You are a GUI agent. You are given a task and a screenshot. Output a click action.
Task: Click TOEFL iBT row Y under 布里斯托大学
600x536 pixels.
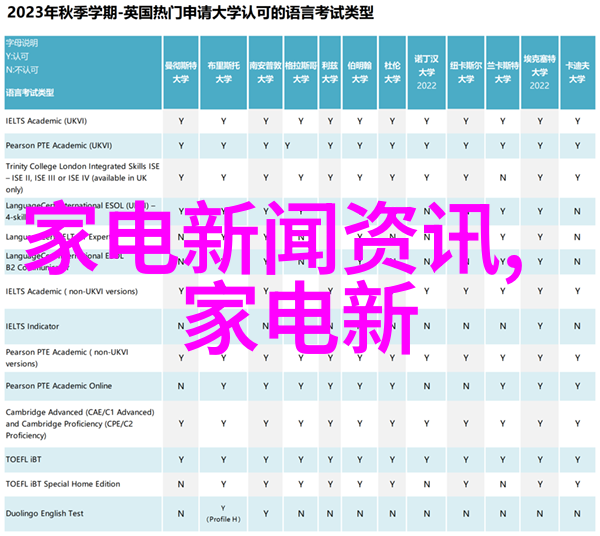coord(223,459)
